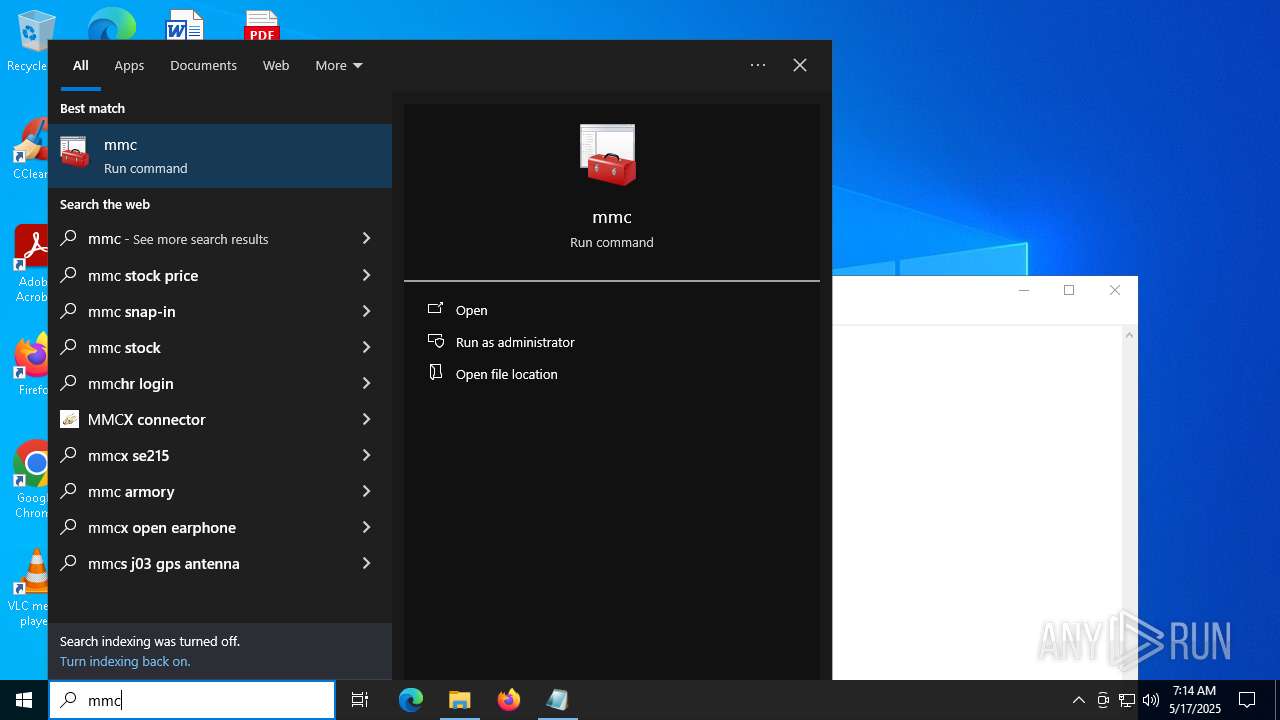Click the Microsoft Edge desktop icon
This screenshot has height=720, width=1280.
(x=111, y=25)
